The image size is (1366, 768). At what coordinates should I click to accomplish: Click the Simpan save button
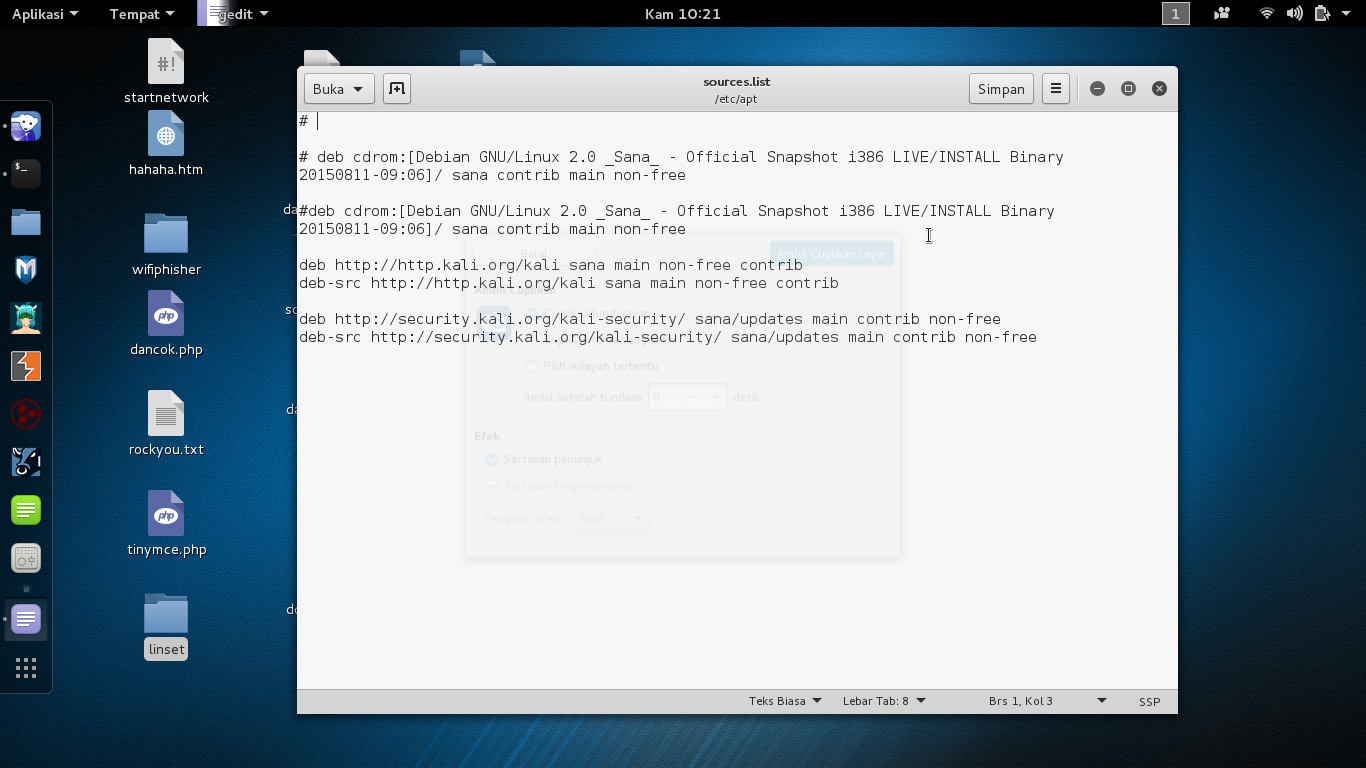point(1001,89)
